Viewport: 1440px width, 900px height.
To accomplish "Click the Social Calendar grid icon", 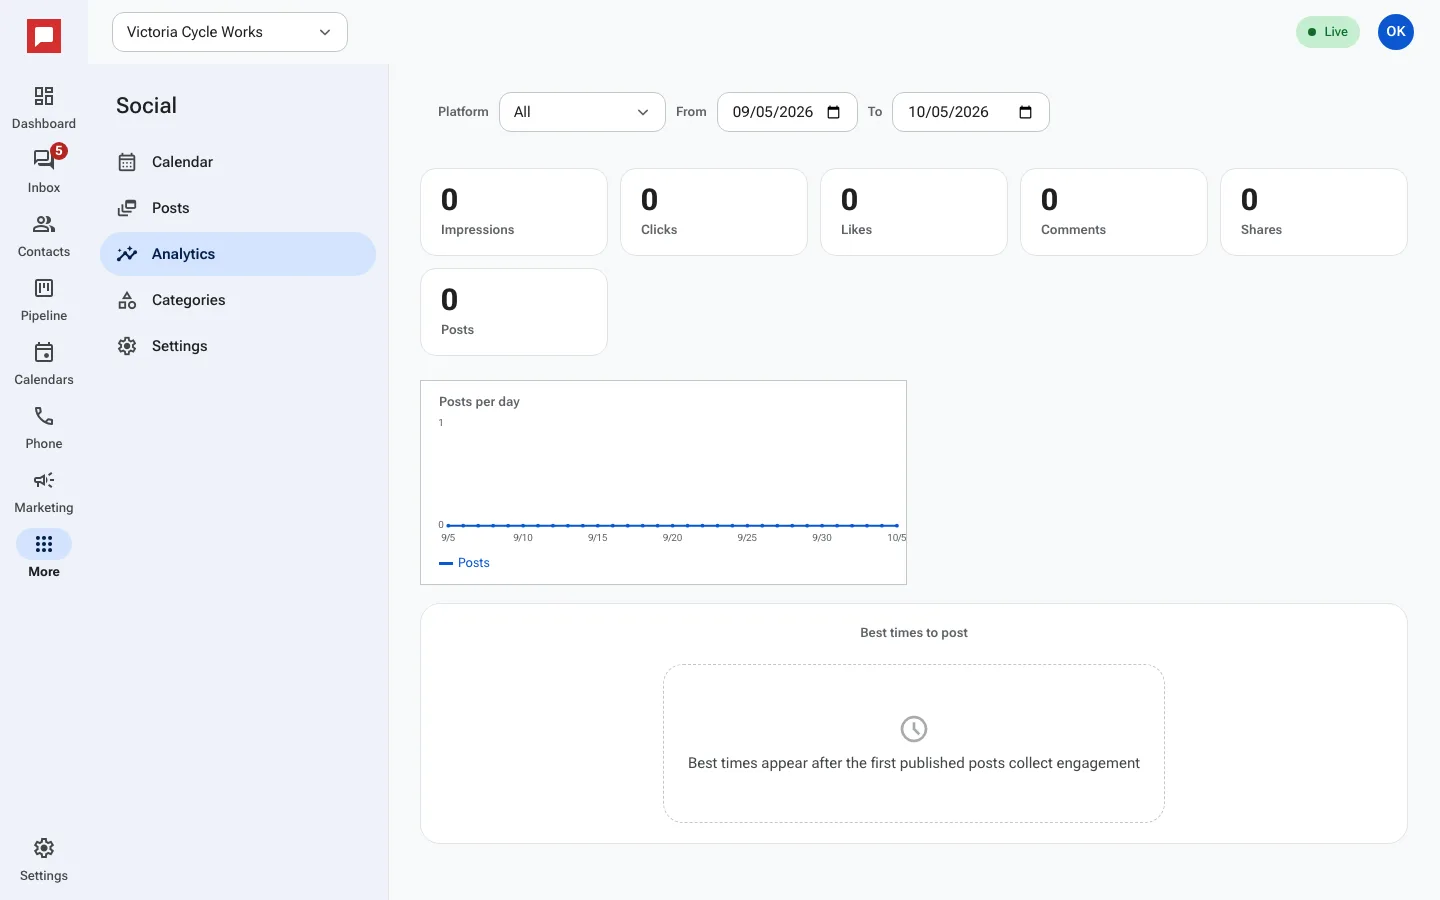I will (x=127, y=162).
